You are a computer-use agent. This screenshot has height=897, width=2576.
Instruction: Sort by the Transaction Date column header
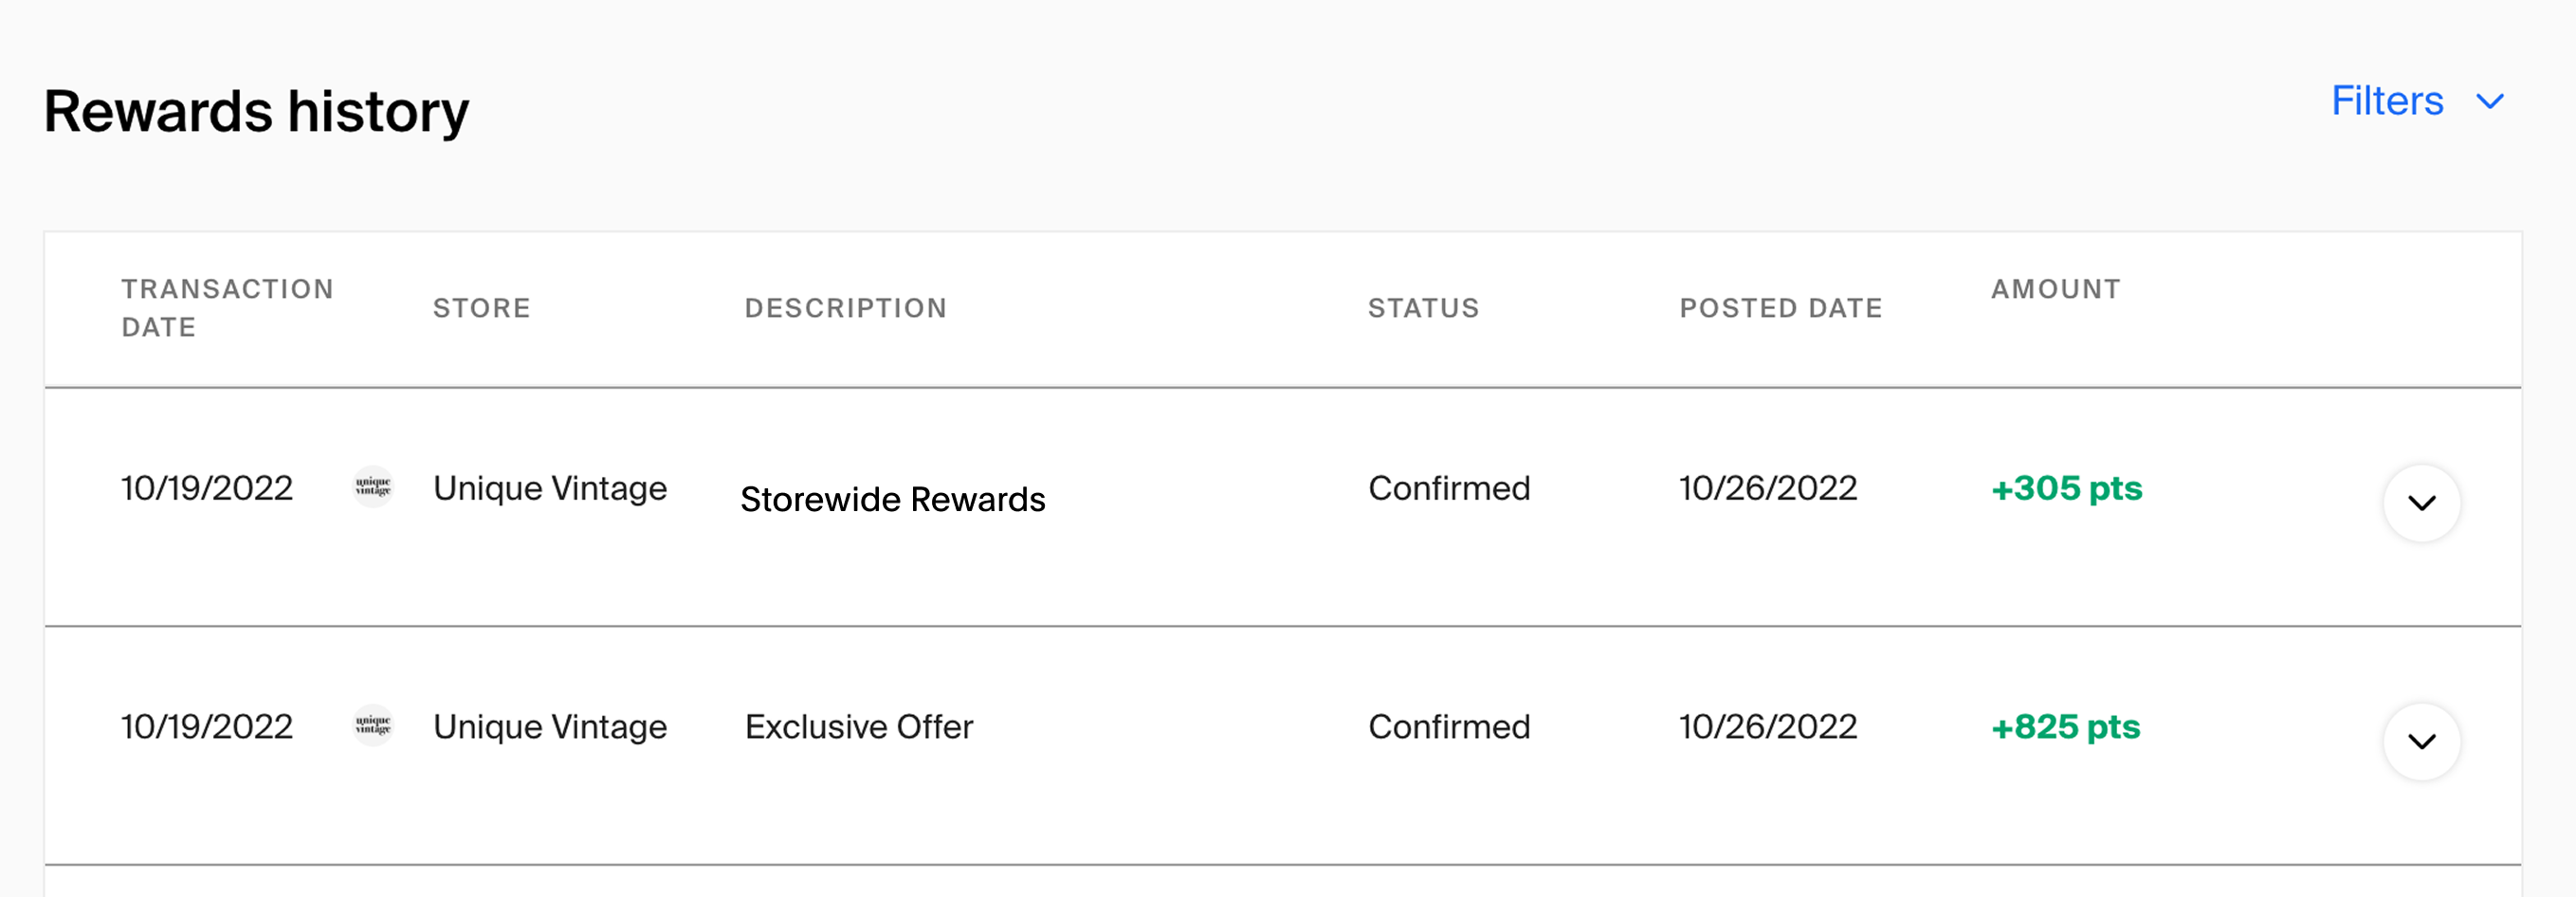227,308
